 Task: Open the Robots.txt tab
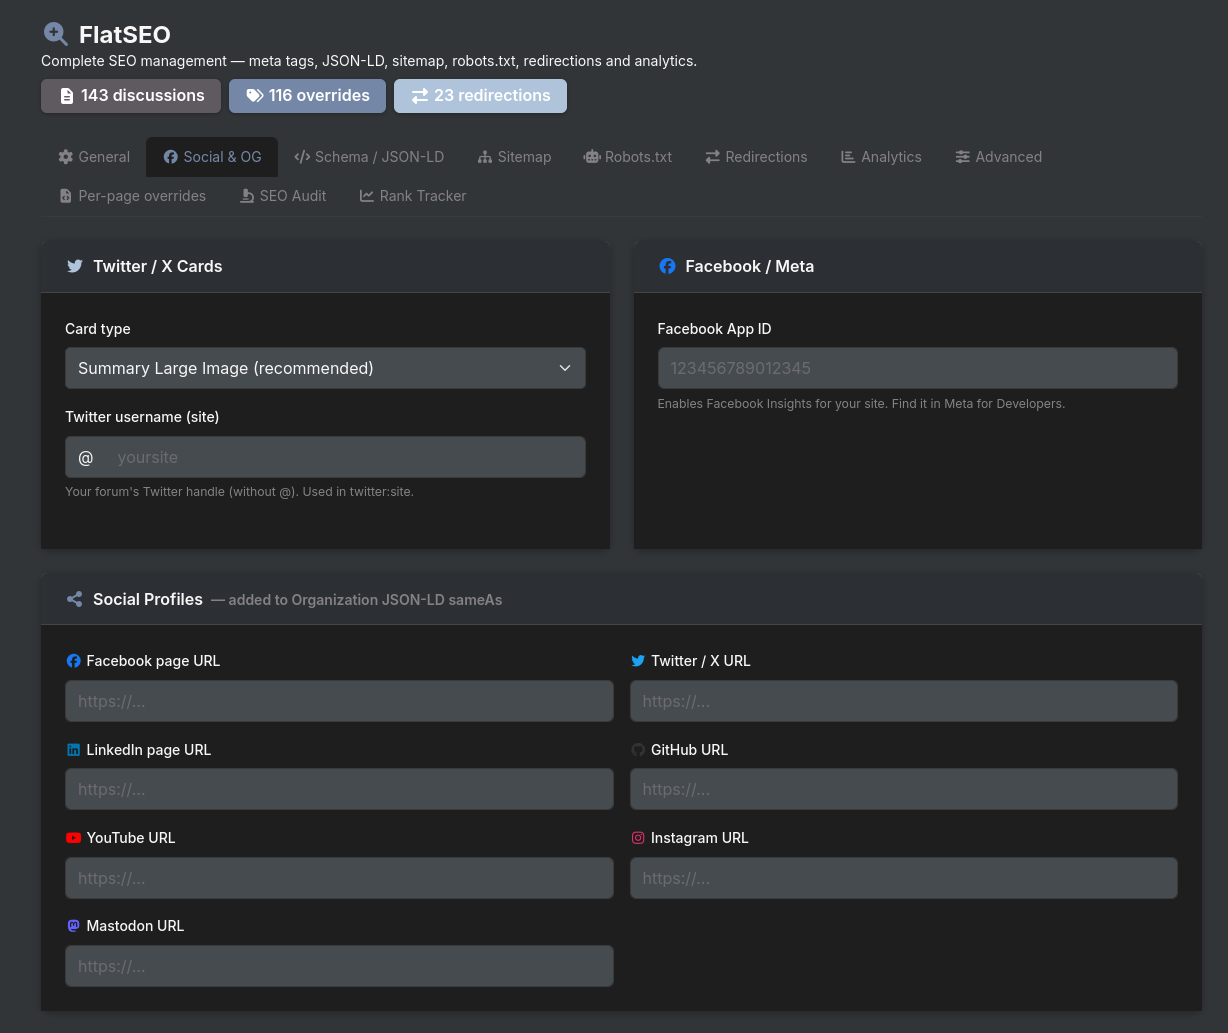click(628, 157)
